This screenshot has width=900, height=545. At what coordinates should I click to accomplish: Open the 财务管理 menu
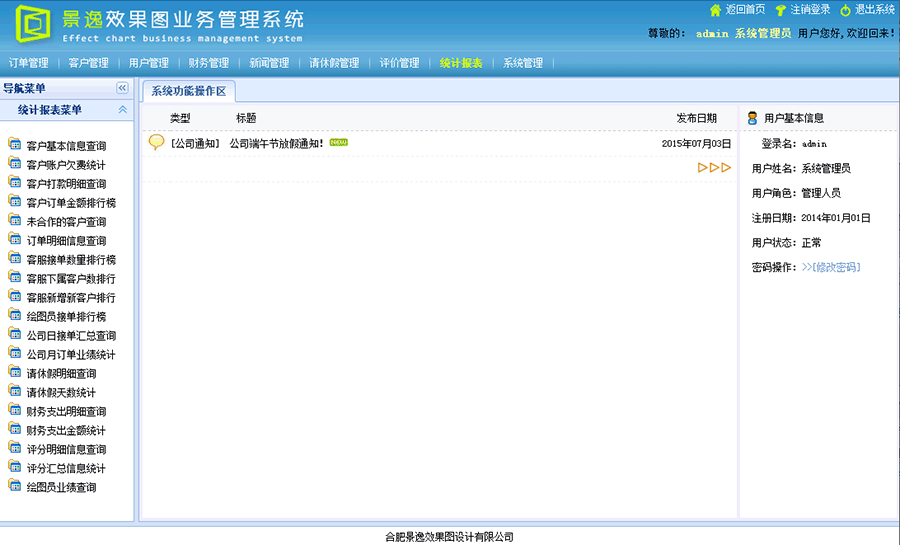coord(209,63)
